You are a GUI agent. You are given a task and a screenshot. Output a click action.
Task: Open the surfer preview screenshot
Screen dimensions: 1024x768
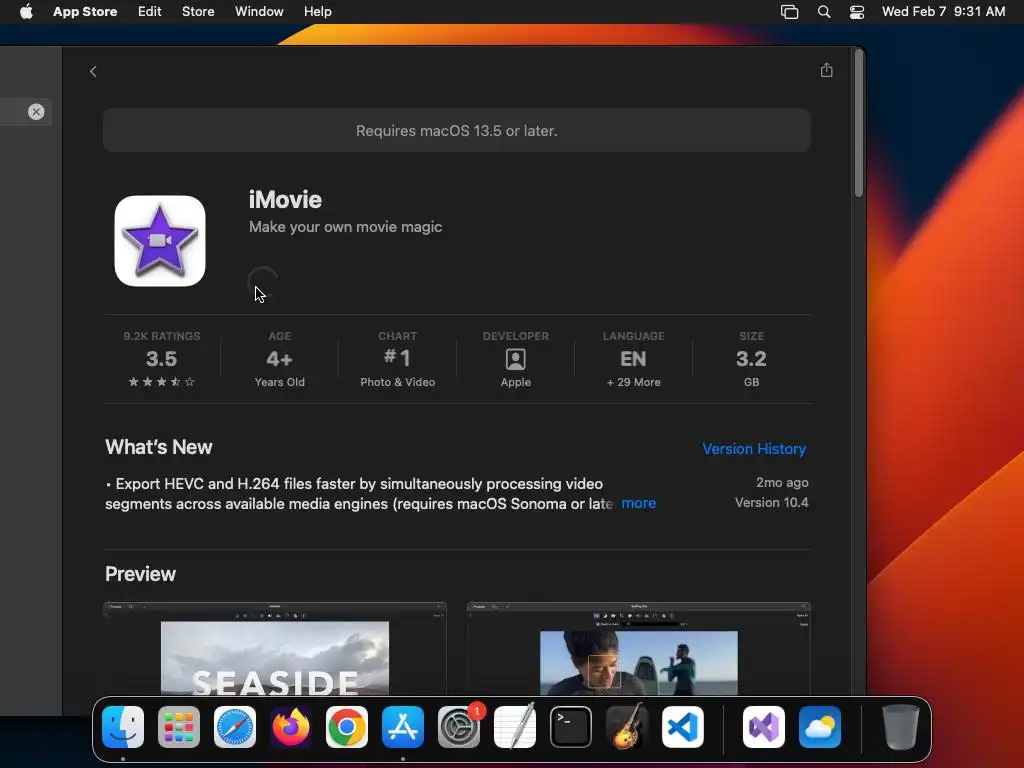[x=639, y=648]
